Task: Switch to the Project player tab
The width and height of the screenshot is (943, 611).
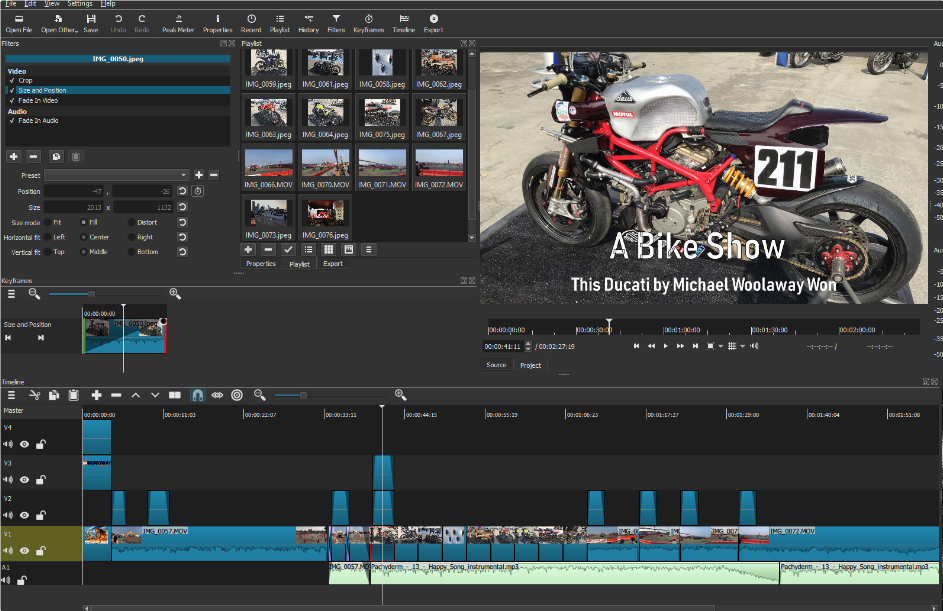Action: [x=530, y=365]
